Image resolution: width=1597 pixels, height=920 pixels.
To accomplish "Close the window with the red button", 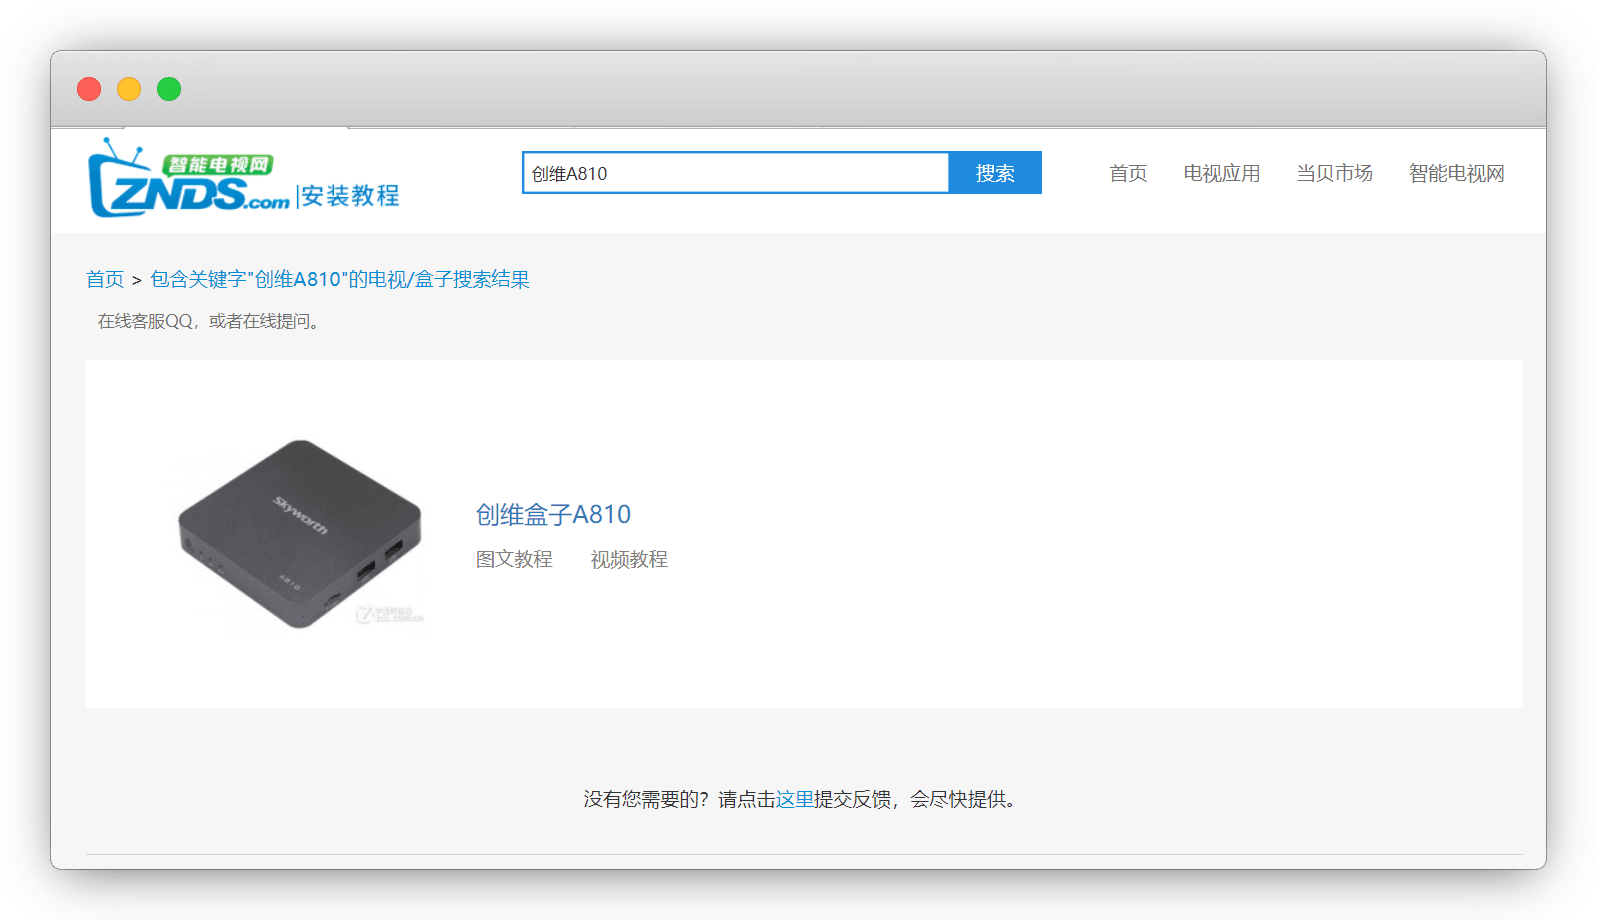I will pyautogui.click(x=89, y=89).
